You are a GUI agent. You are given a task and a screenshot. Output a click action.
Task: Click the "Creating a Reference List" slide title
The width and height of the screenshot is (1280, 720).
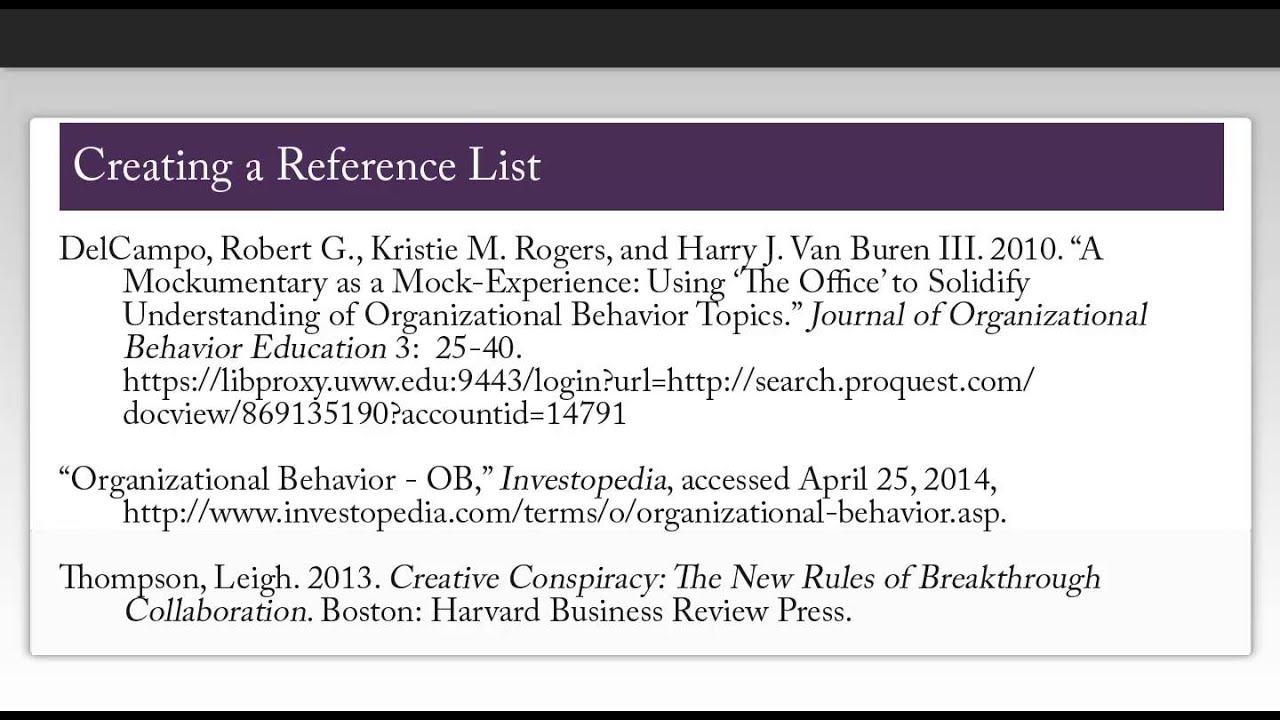tap(306, 165)
